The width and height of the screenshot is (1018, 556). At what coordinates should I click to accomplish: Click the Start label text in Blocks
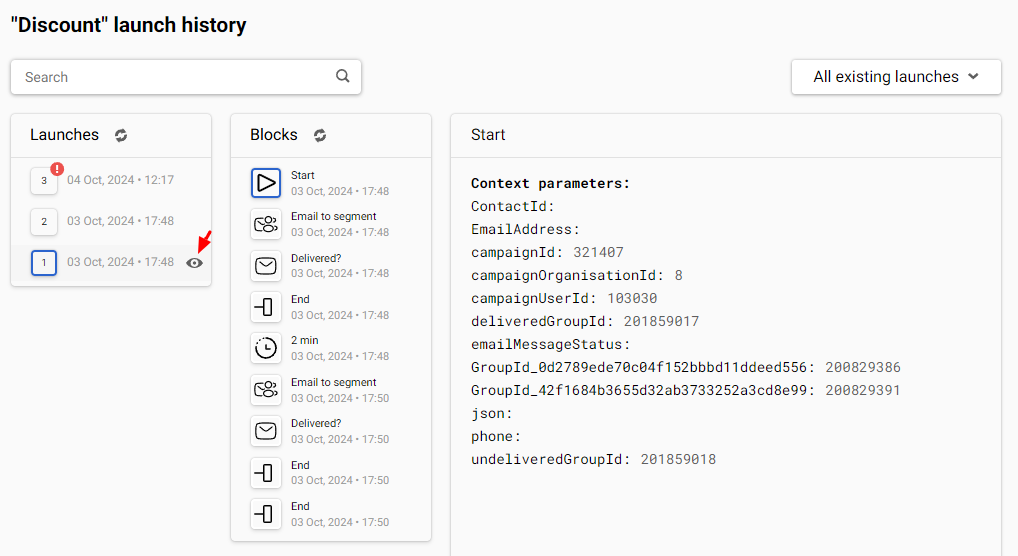tap(303, 175)
